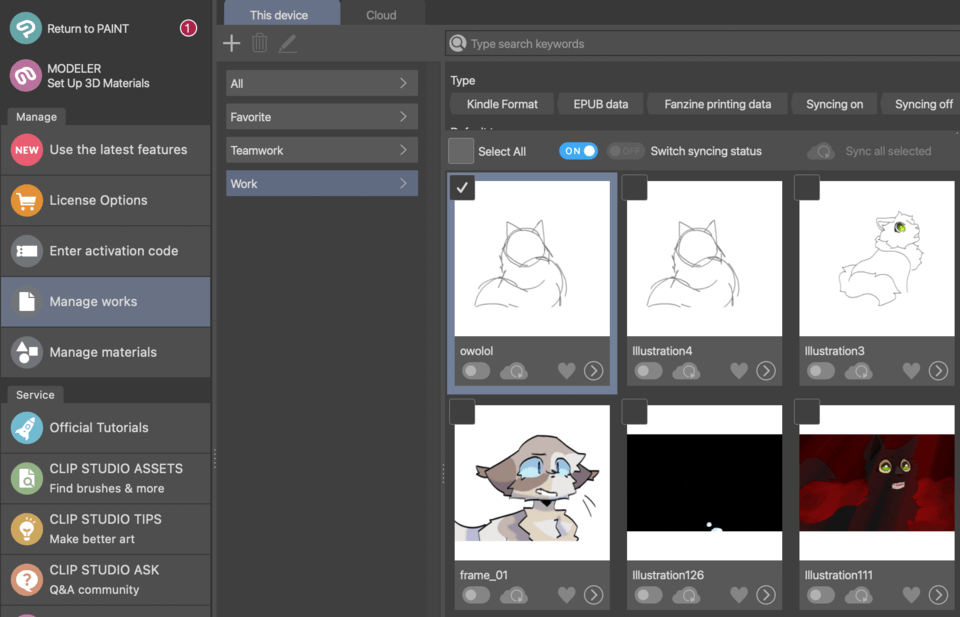960x617 pixels.
Task: Check the Illustration4 checkbox
Action: coord(634,187)
